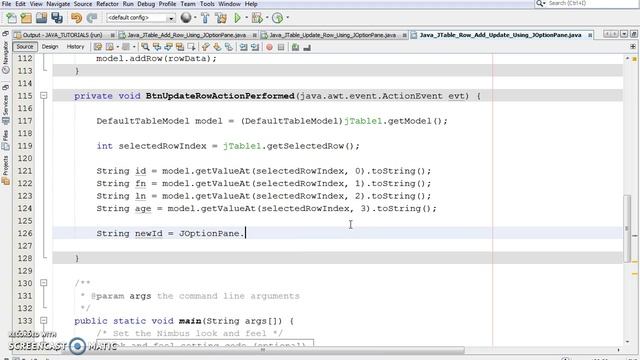
Task: Collapse the main method fold at line 133
Action: (44, 320)
